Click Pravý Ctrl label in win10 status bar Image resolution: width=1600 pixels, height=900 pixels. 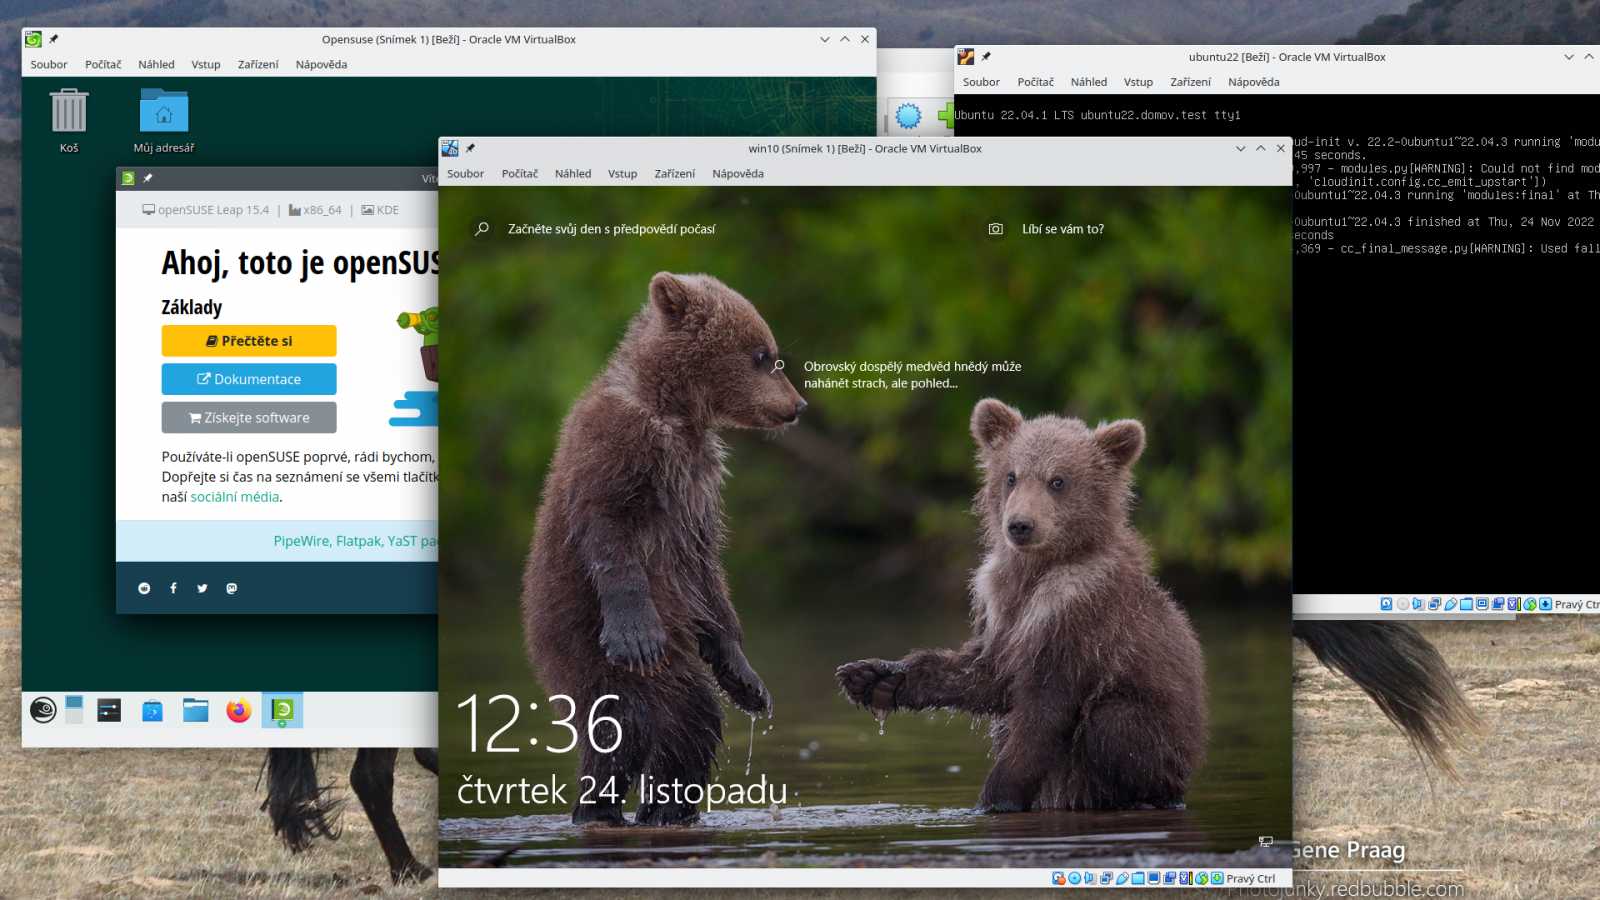1251,879
